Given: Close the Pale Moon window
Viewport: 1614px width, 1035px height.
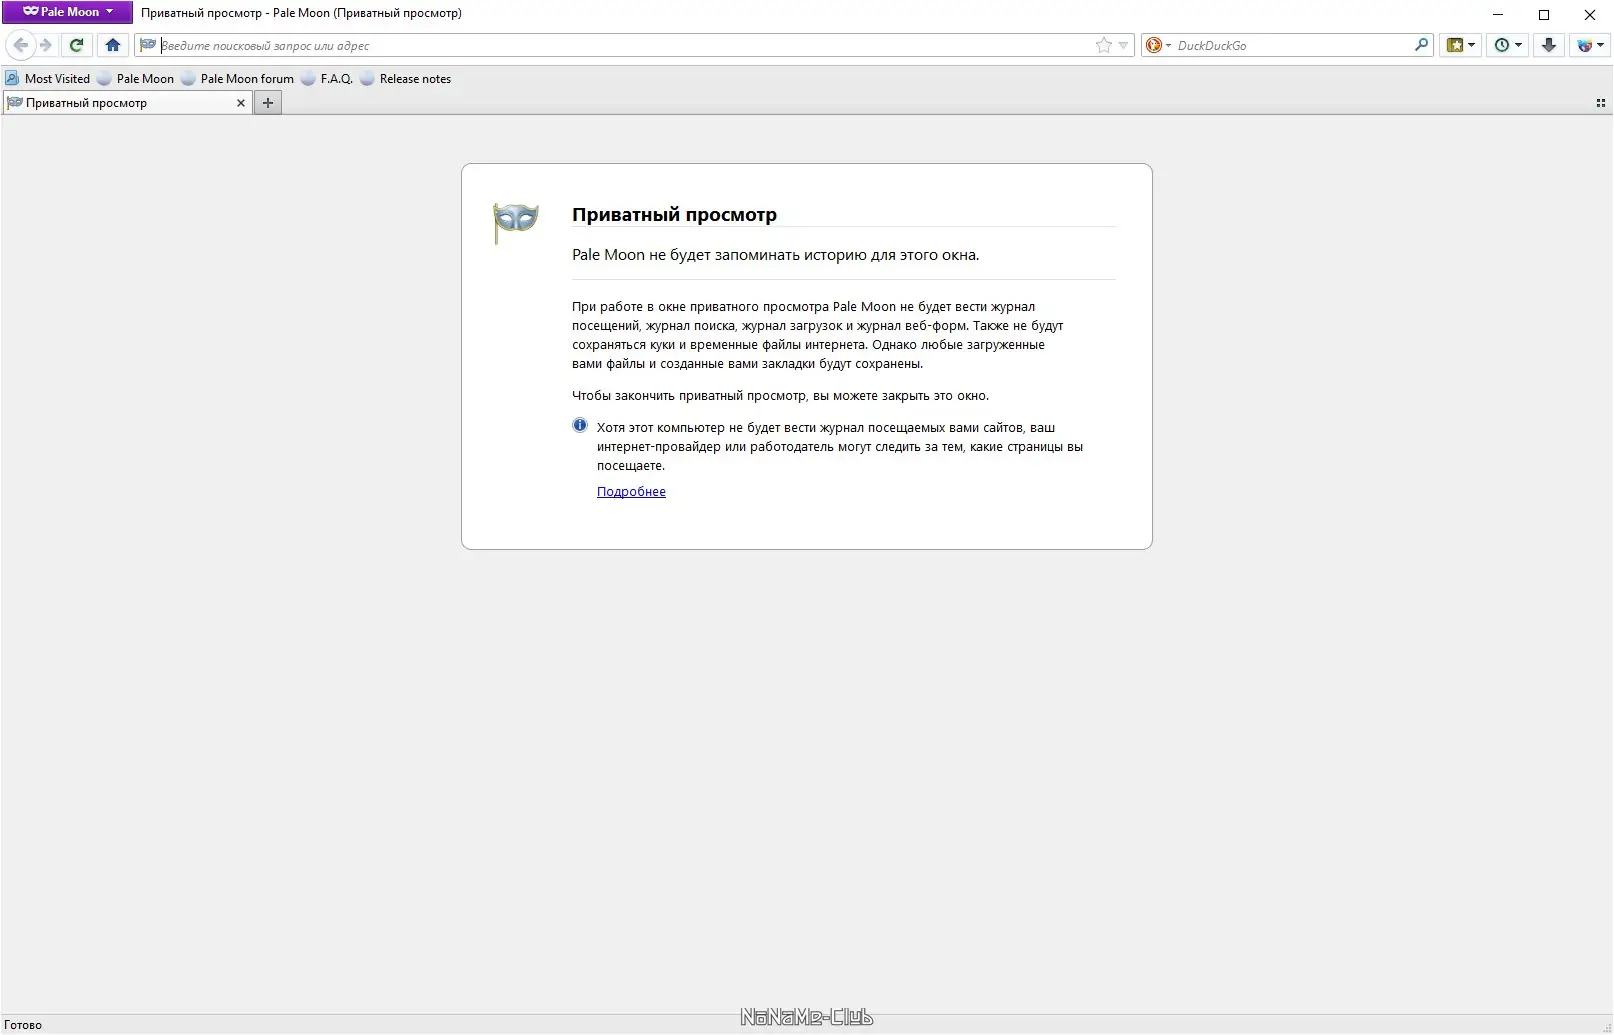Looking at the screenshot, I should coord(1590,14).
